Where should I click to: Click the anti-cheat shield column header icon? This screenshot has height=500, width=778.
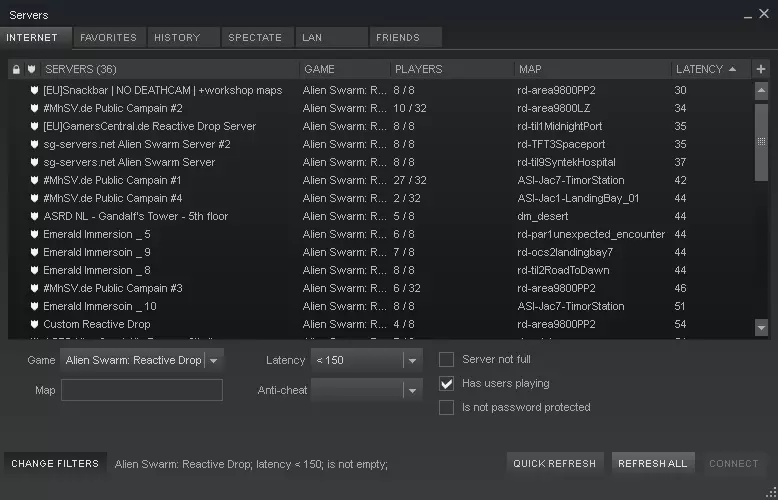tap(32, 70)
